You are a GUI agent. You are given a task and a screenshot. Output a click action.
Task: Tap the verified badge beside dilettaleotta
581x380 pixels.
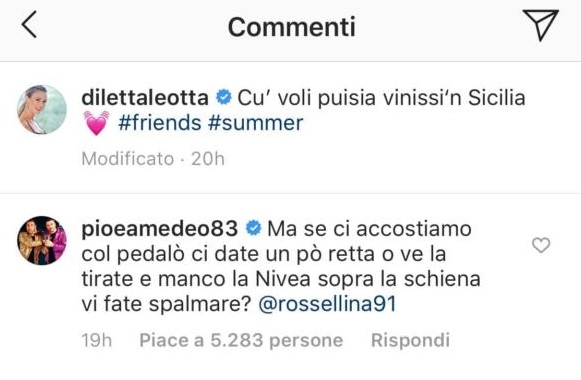click(x=224, y=97)
